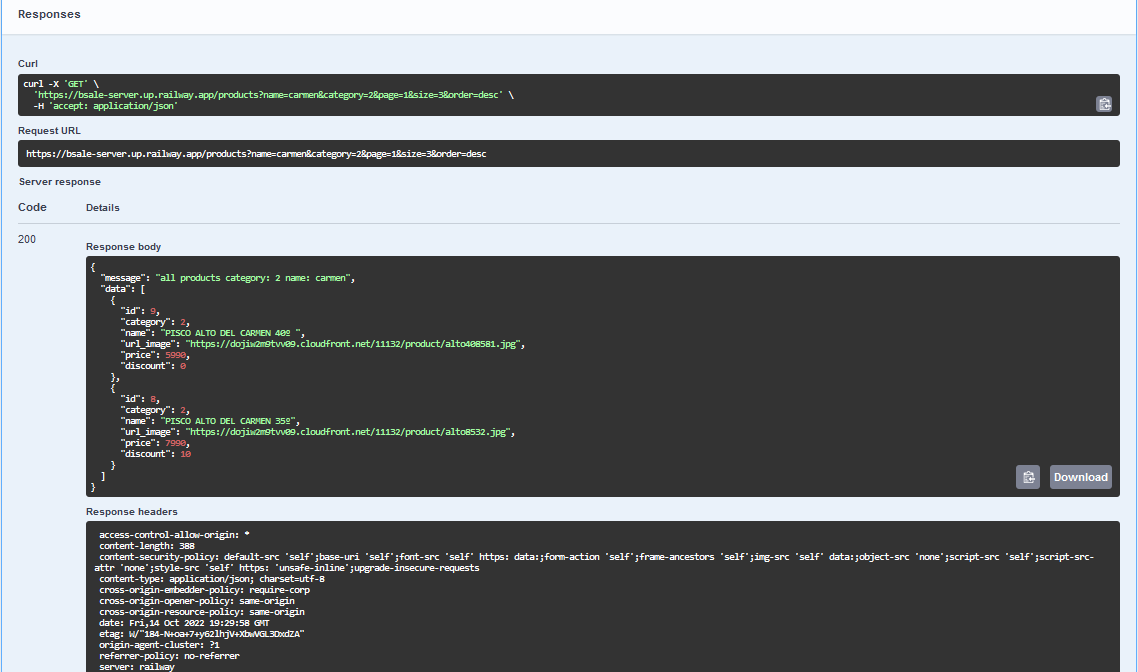
Task: Click the 'Curl' label
Action: pos(28,64)
